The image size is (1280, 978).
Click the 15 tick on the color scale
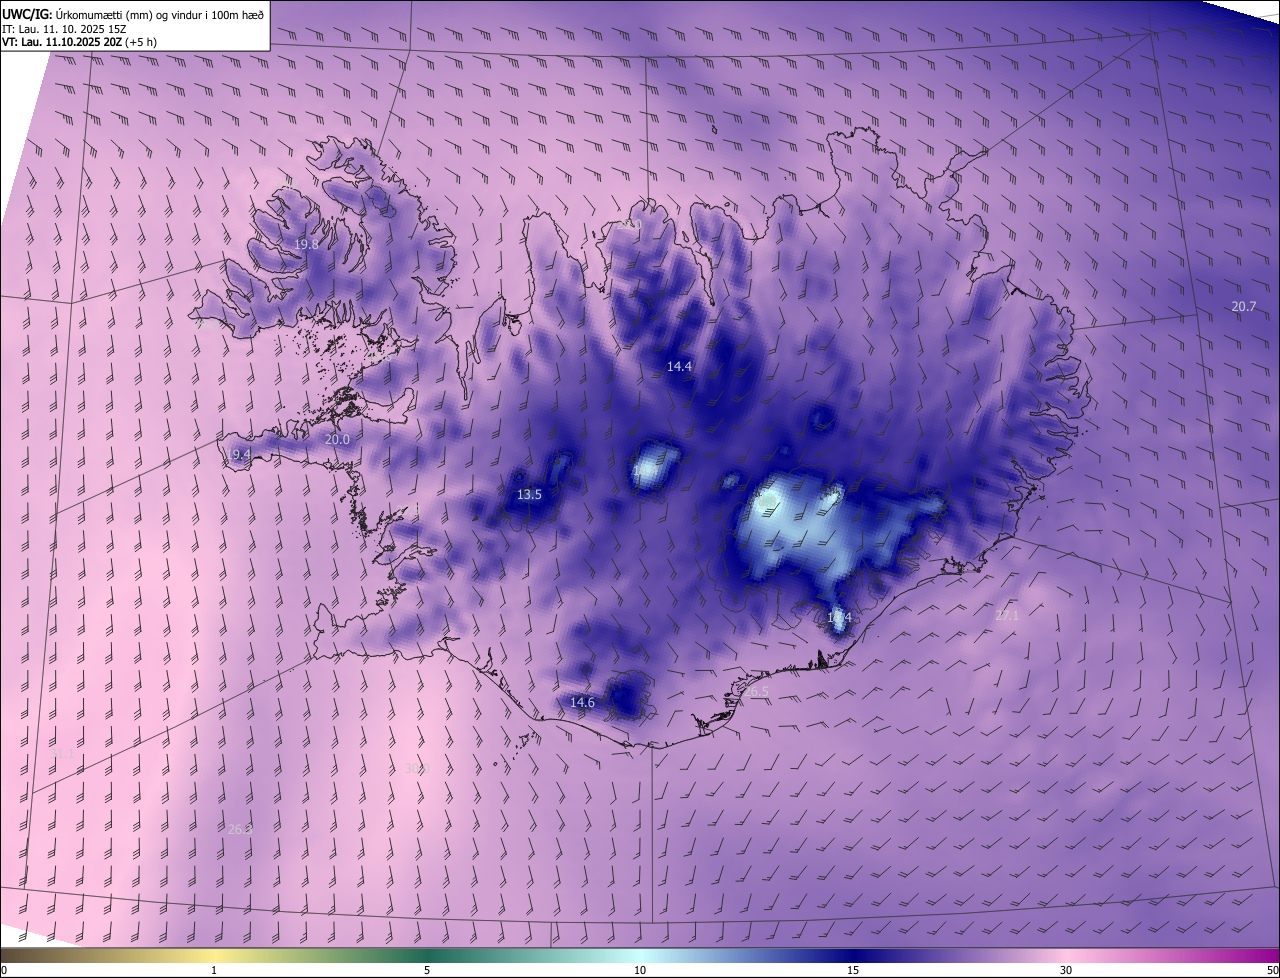click(x=853, y=970)
